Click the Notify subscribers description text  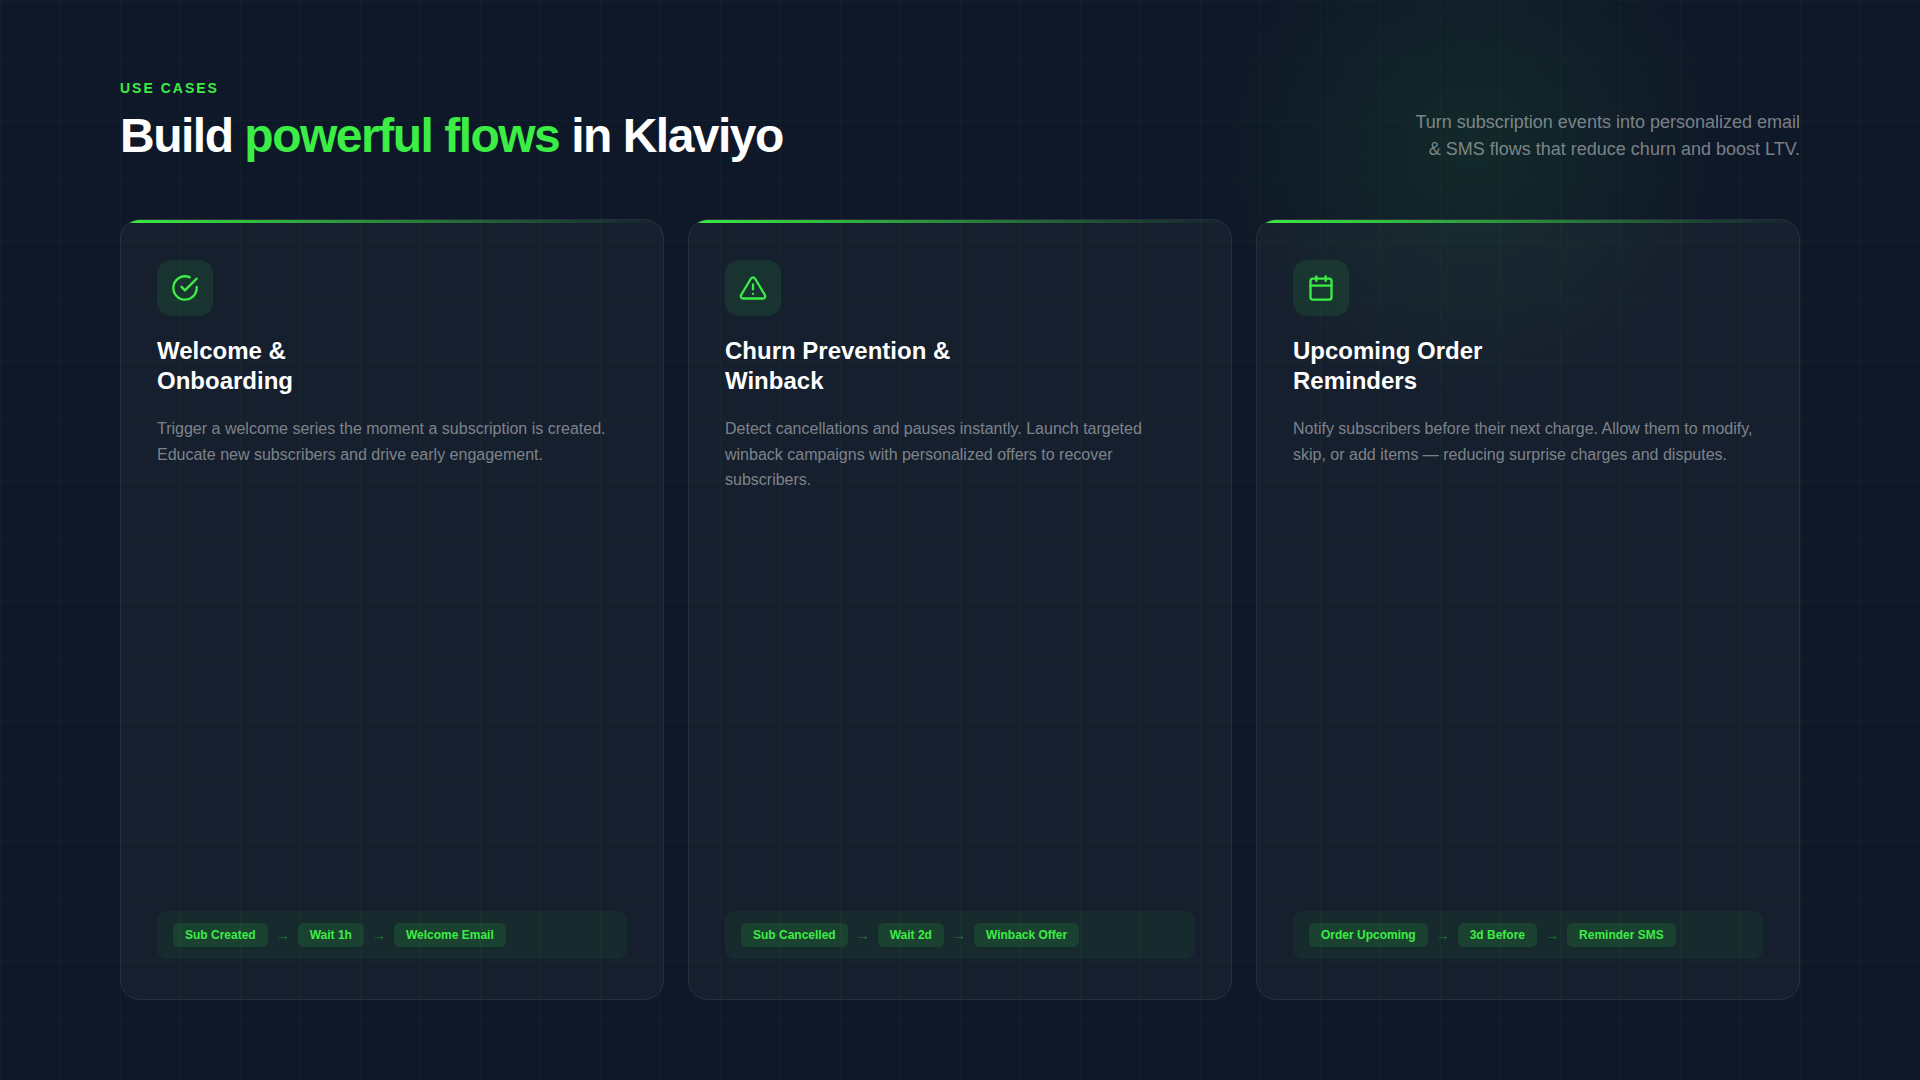(x=1522, y=441)
